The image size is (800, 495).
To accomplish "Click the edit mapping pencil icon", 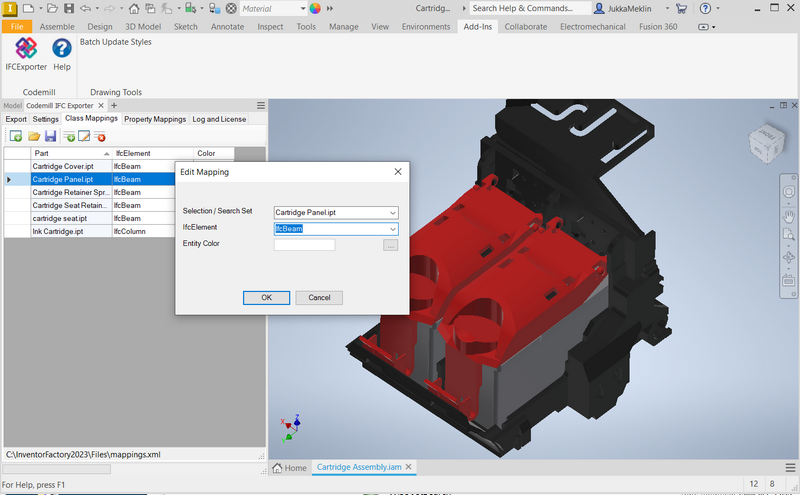I will [x=85, y=136].
